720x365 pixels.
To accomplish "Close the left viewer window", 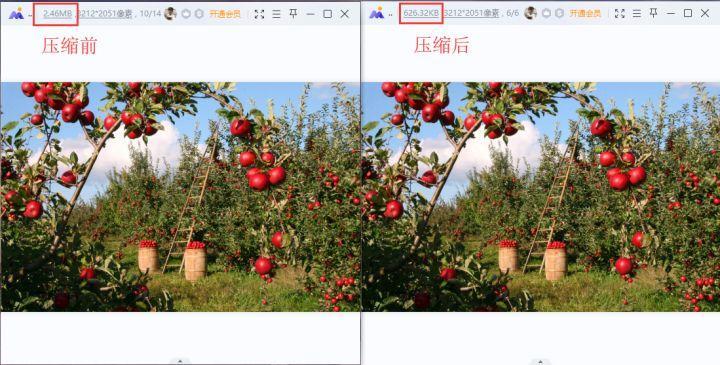I will tap(345, 14).
